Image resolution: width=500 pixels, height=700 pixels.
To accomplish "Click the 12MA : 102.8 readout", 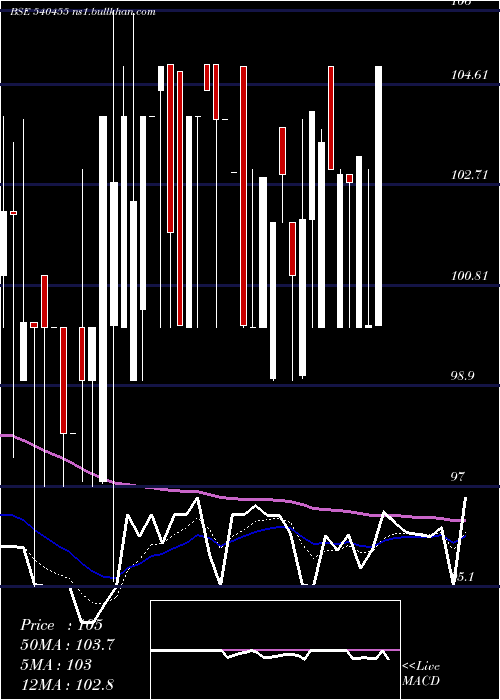I will (x=67, y=684).
